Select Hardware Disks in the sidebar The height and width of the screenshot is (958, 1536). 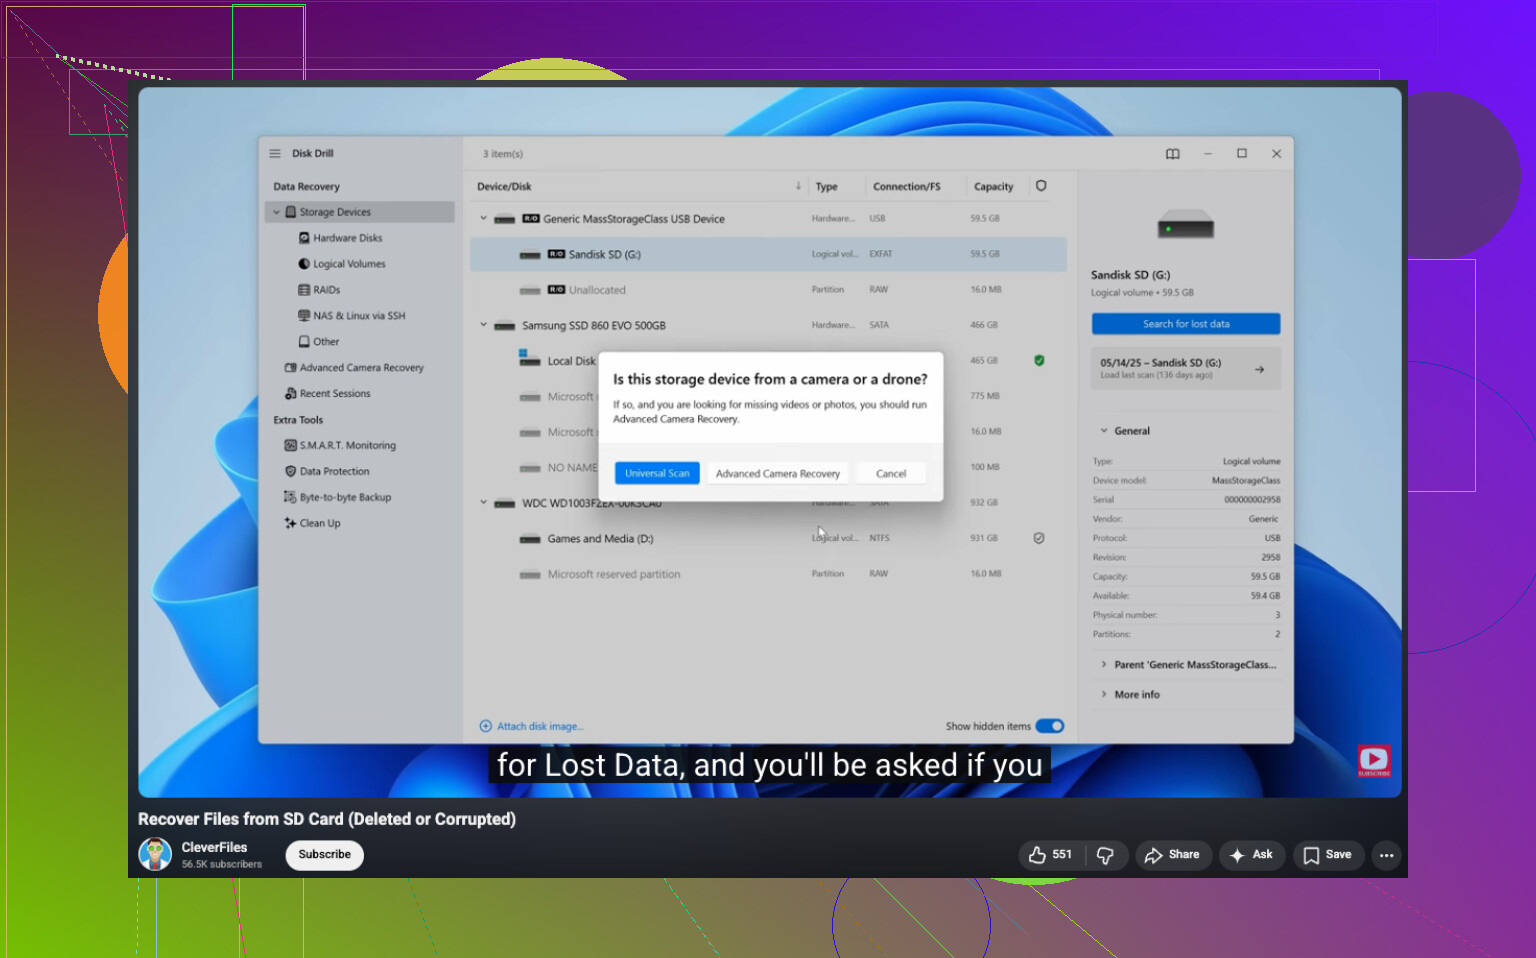(x=348, y=238)
